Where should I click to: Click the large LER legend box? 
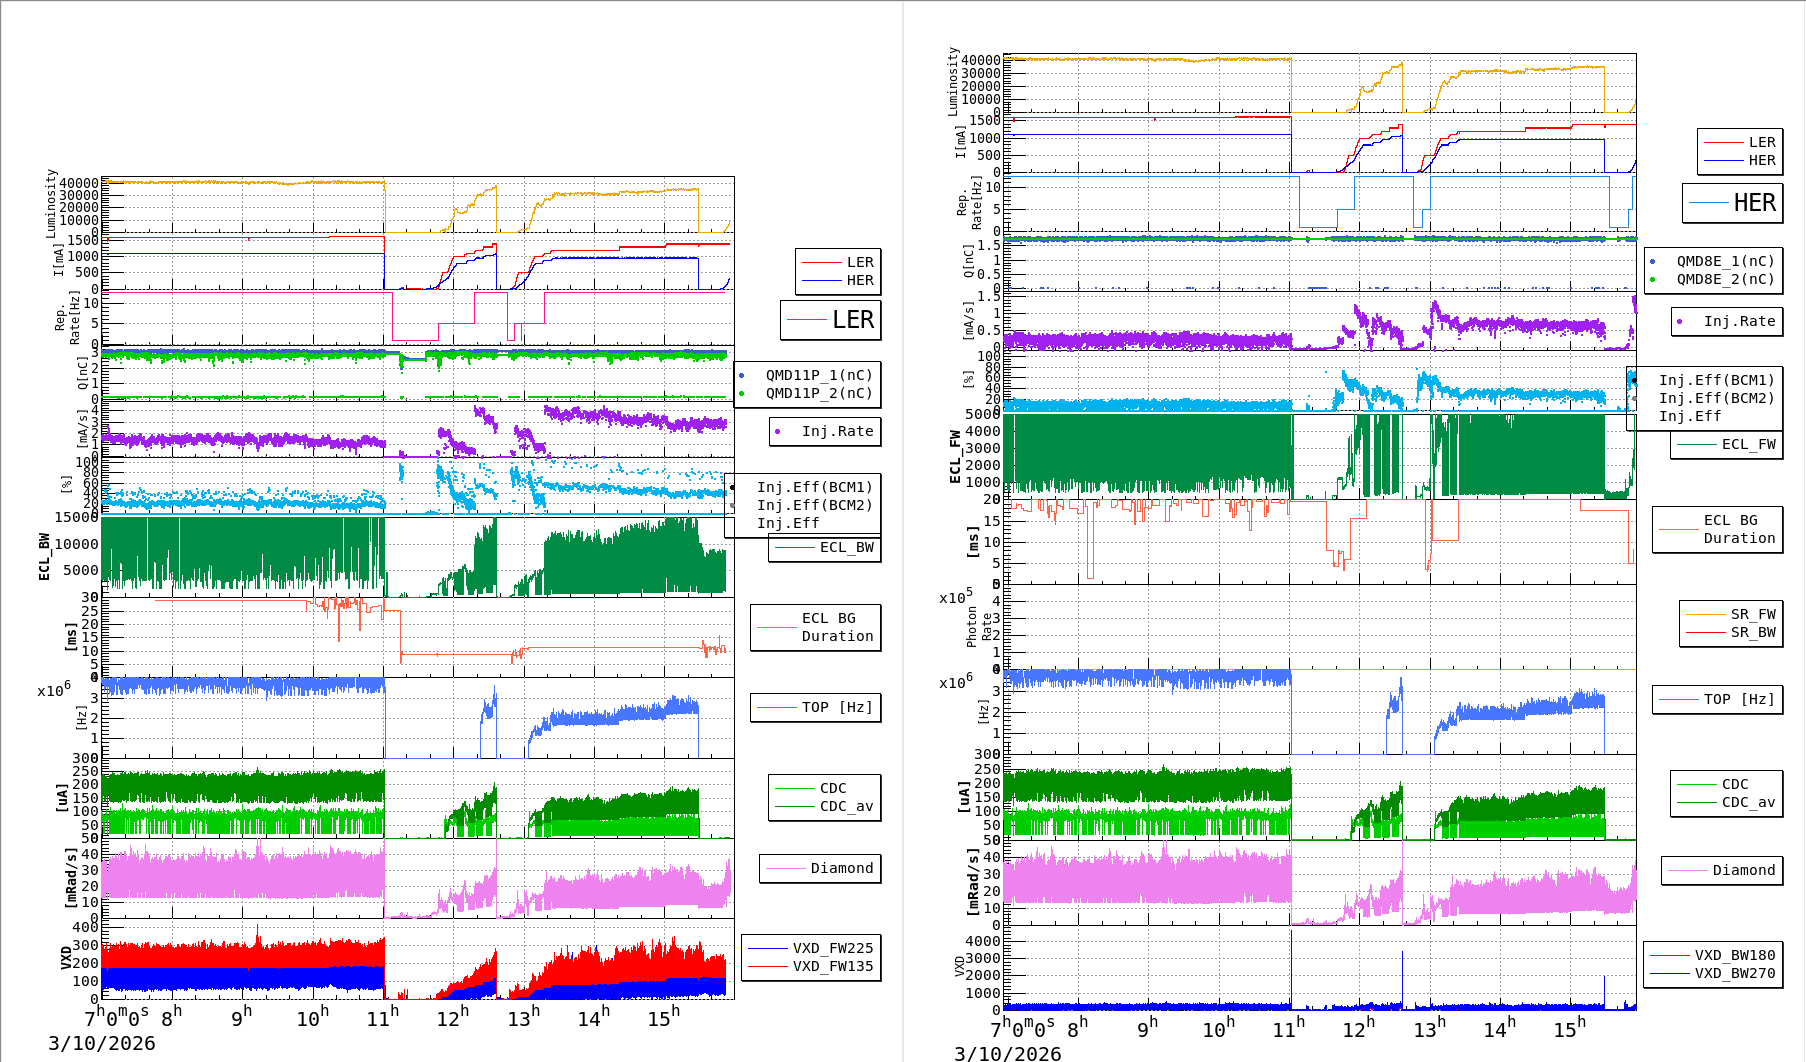click(x=831, y=320)
